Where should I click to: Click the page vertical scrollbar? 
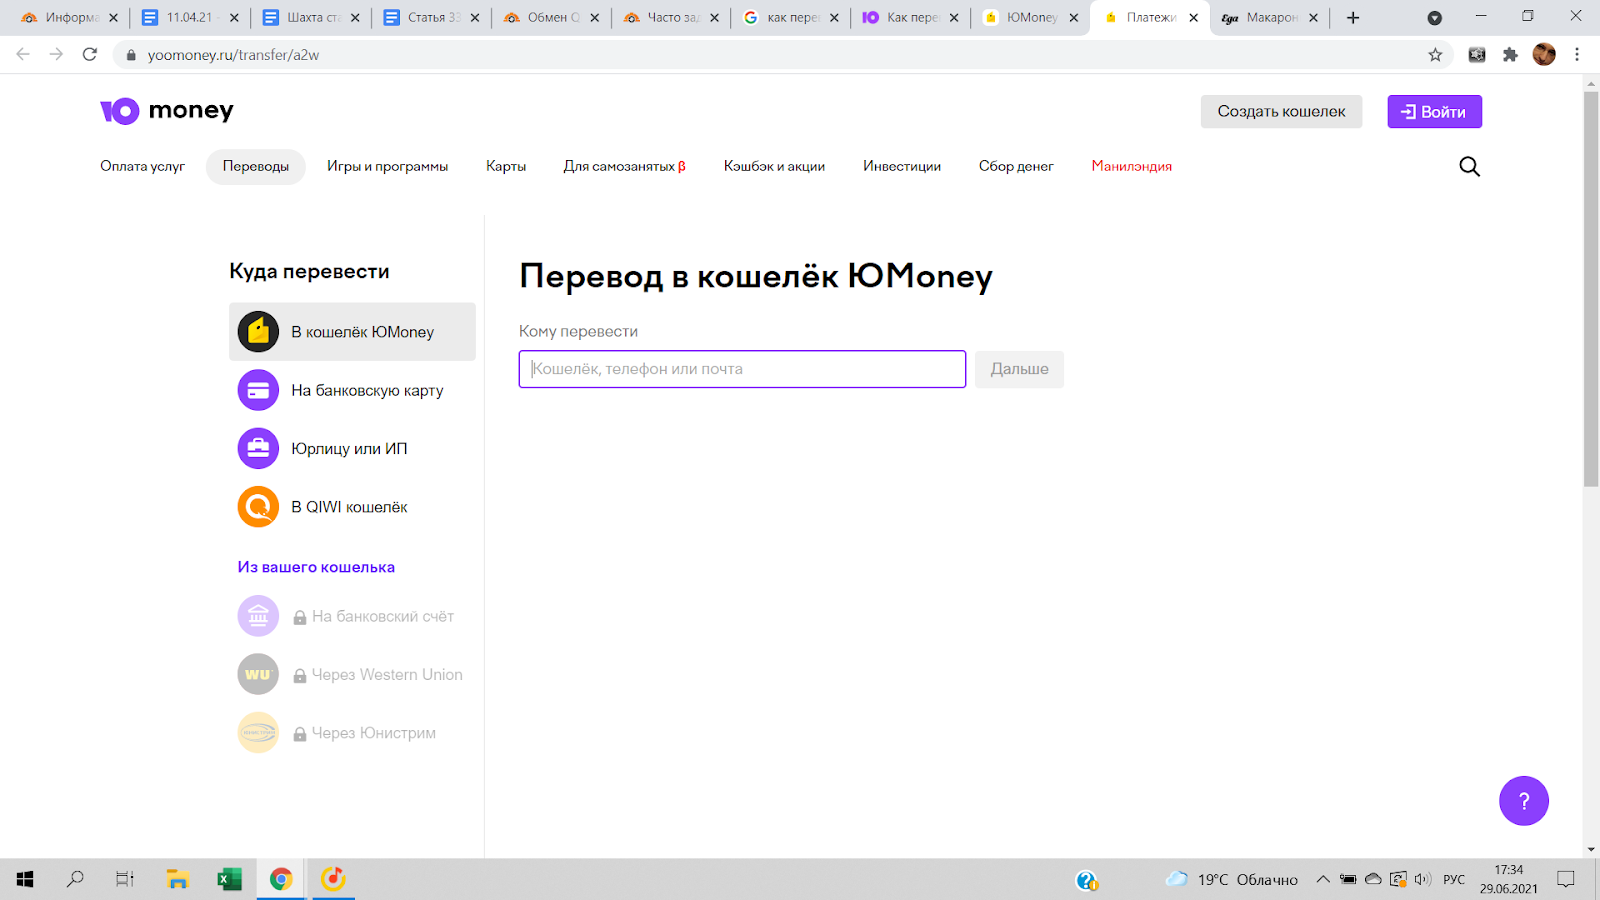[x=1591, y=288]
